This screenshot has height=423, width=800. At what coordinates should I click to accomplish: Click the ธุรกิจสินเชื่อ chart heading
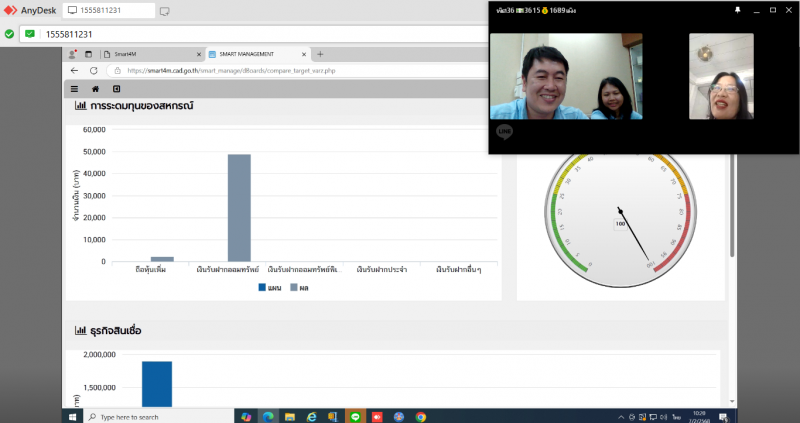point(115,331)
